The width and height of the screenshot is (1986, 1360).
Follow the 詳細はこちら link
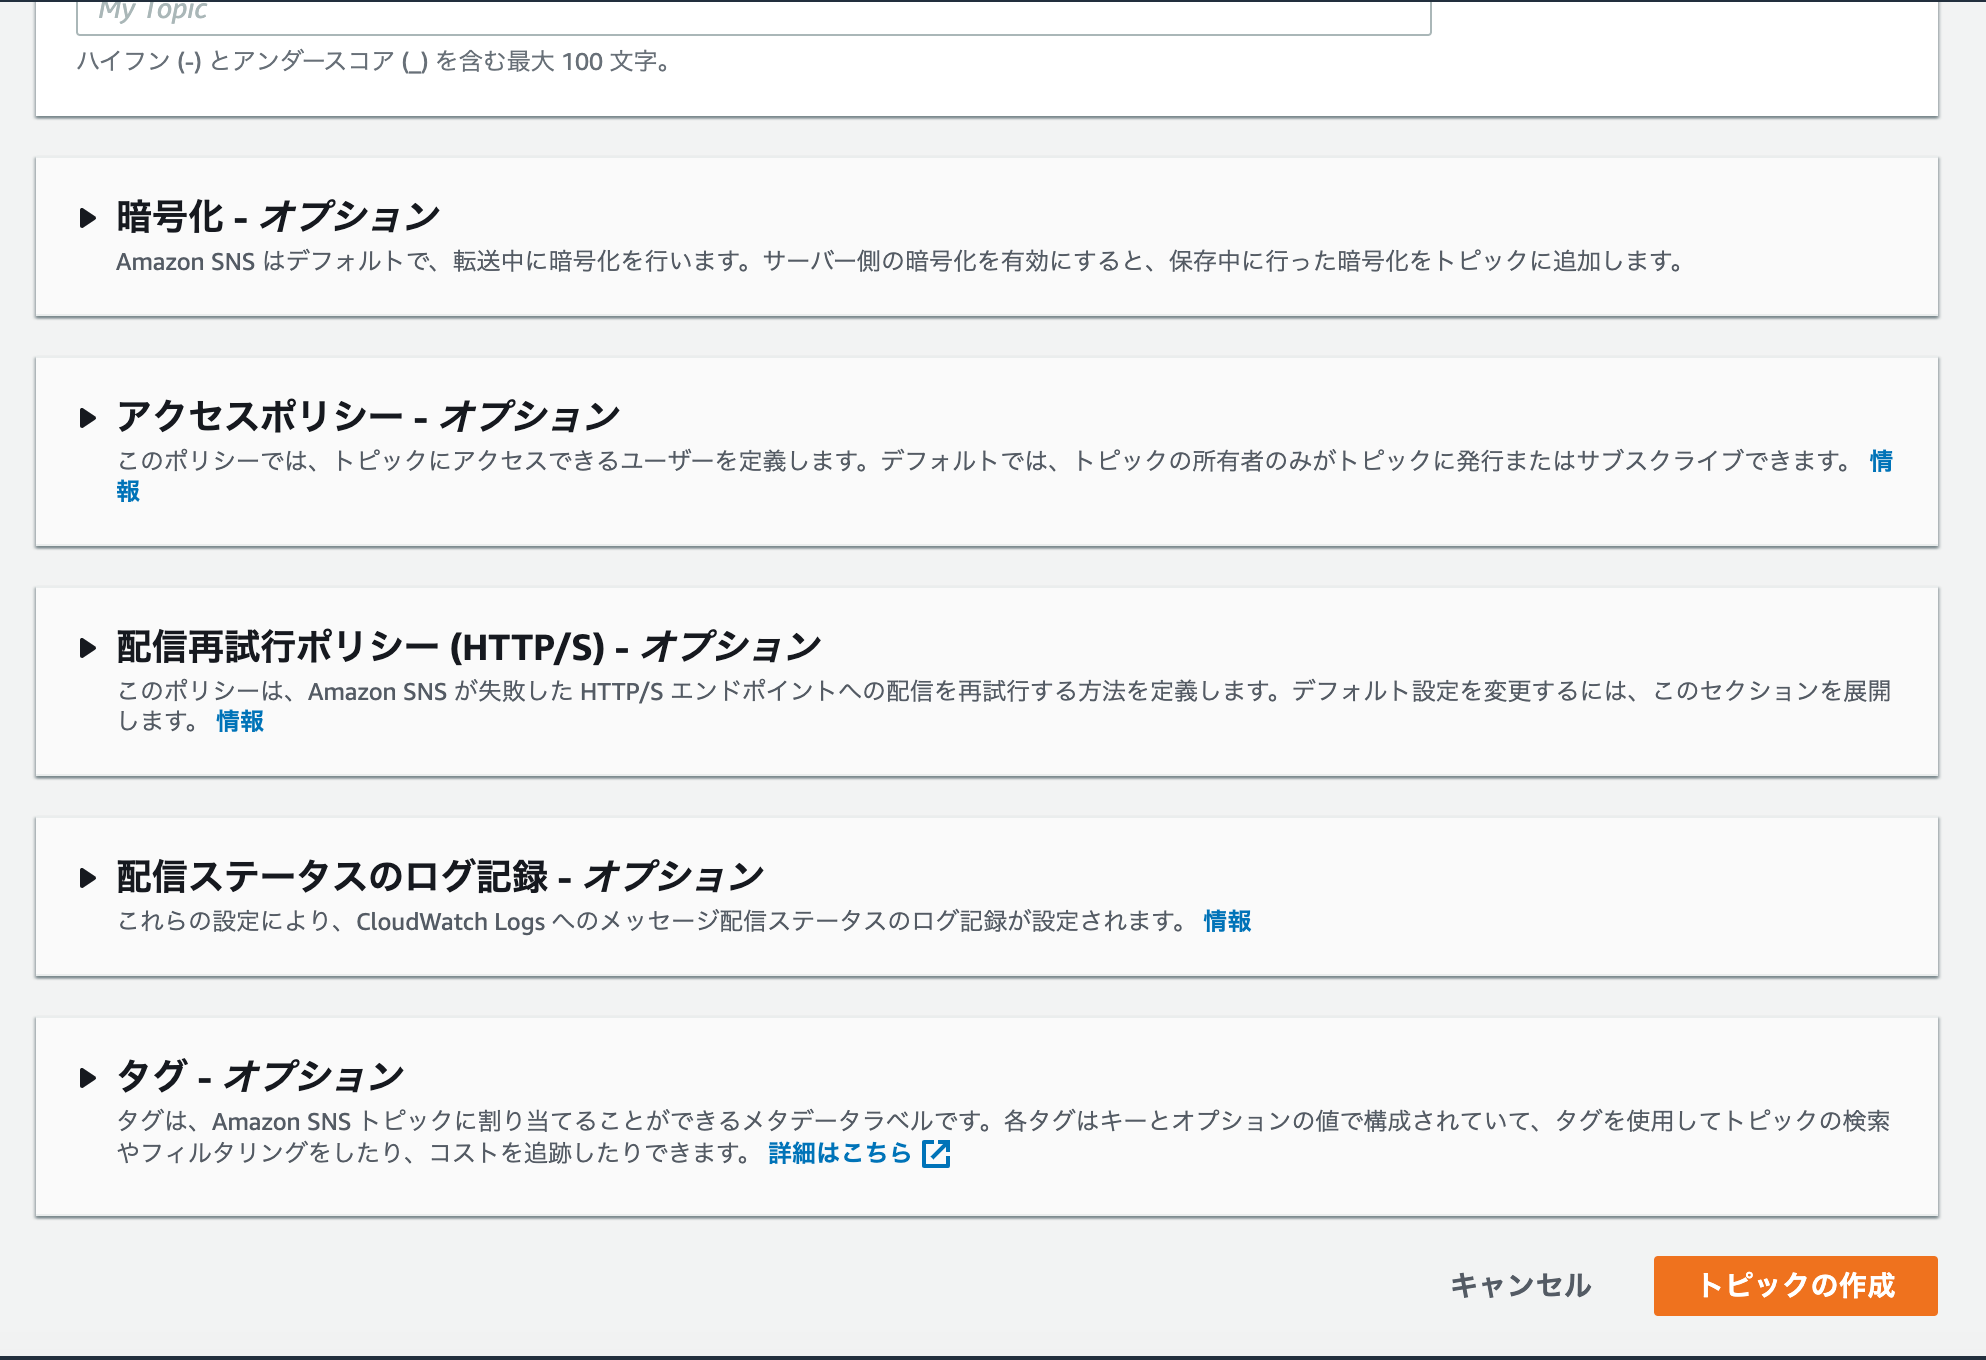click(x=840, y=1153)
